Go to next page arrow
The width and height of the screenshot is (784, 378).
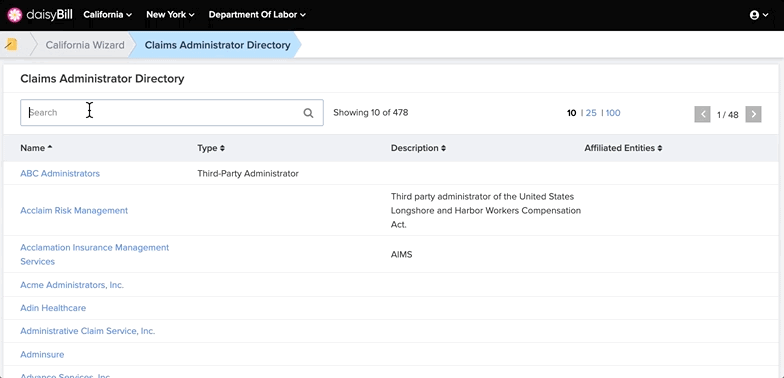coord(754,114)
